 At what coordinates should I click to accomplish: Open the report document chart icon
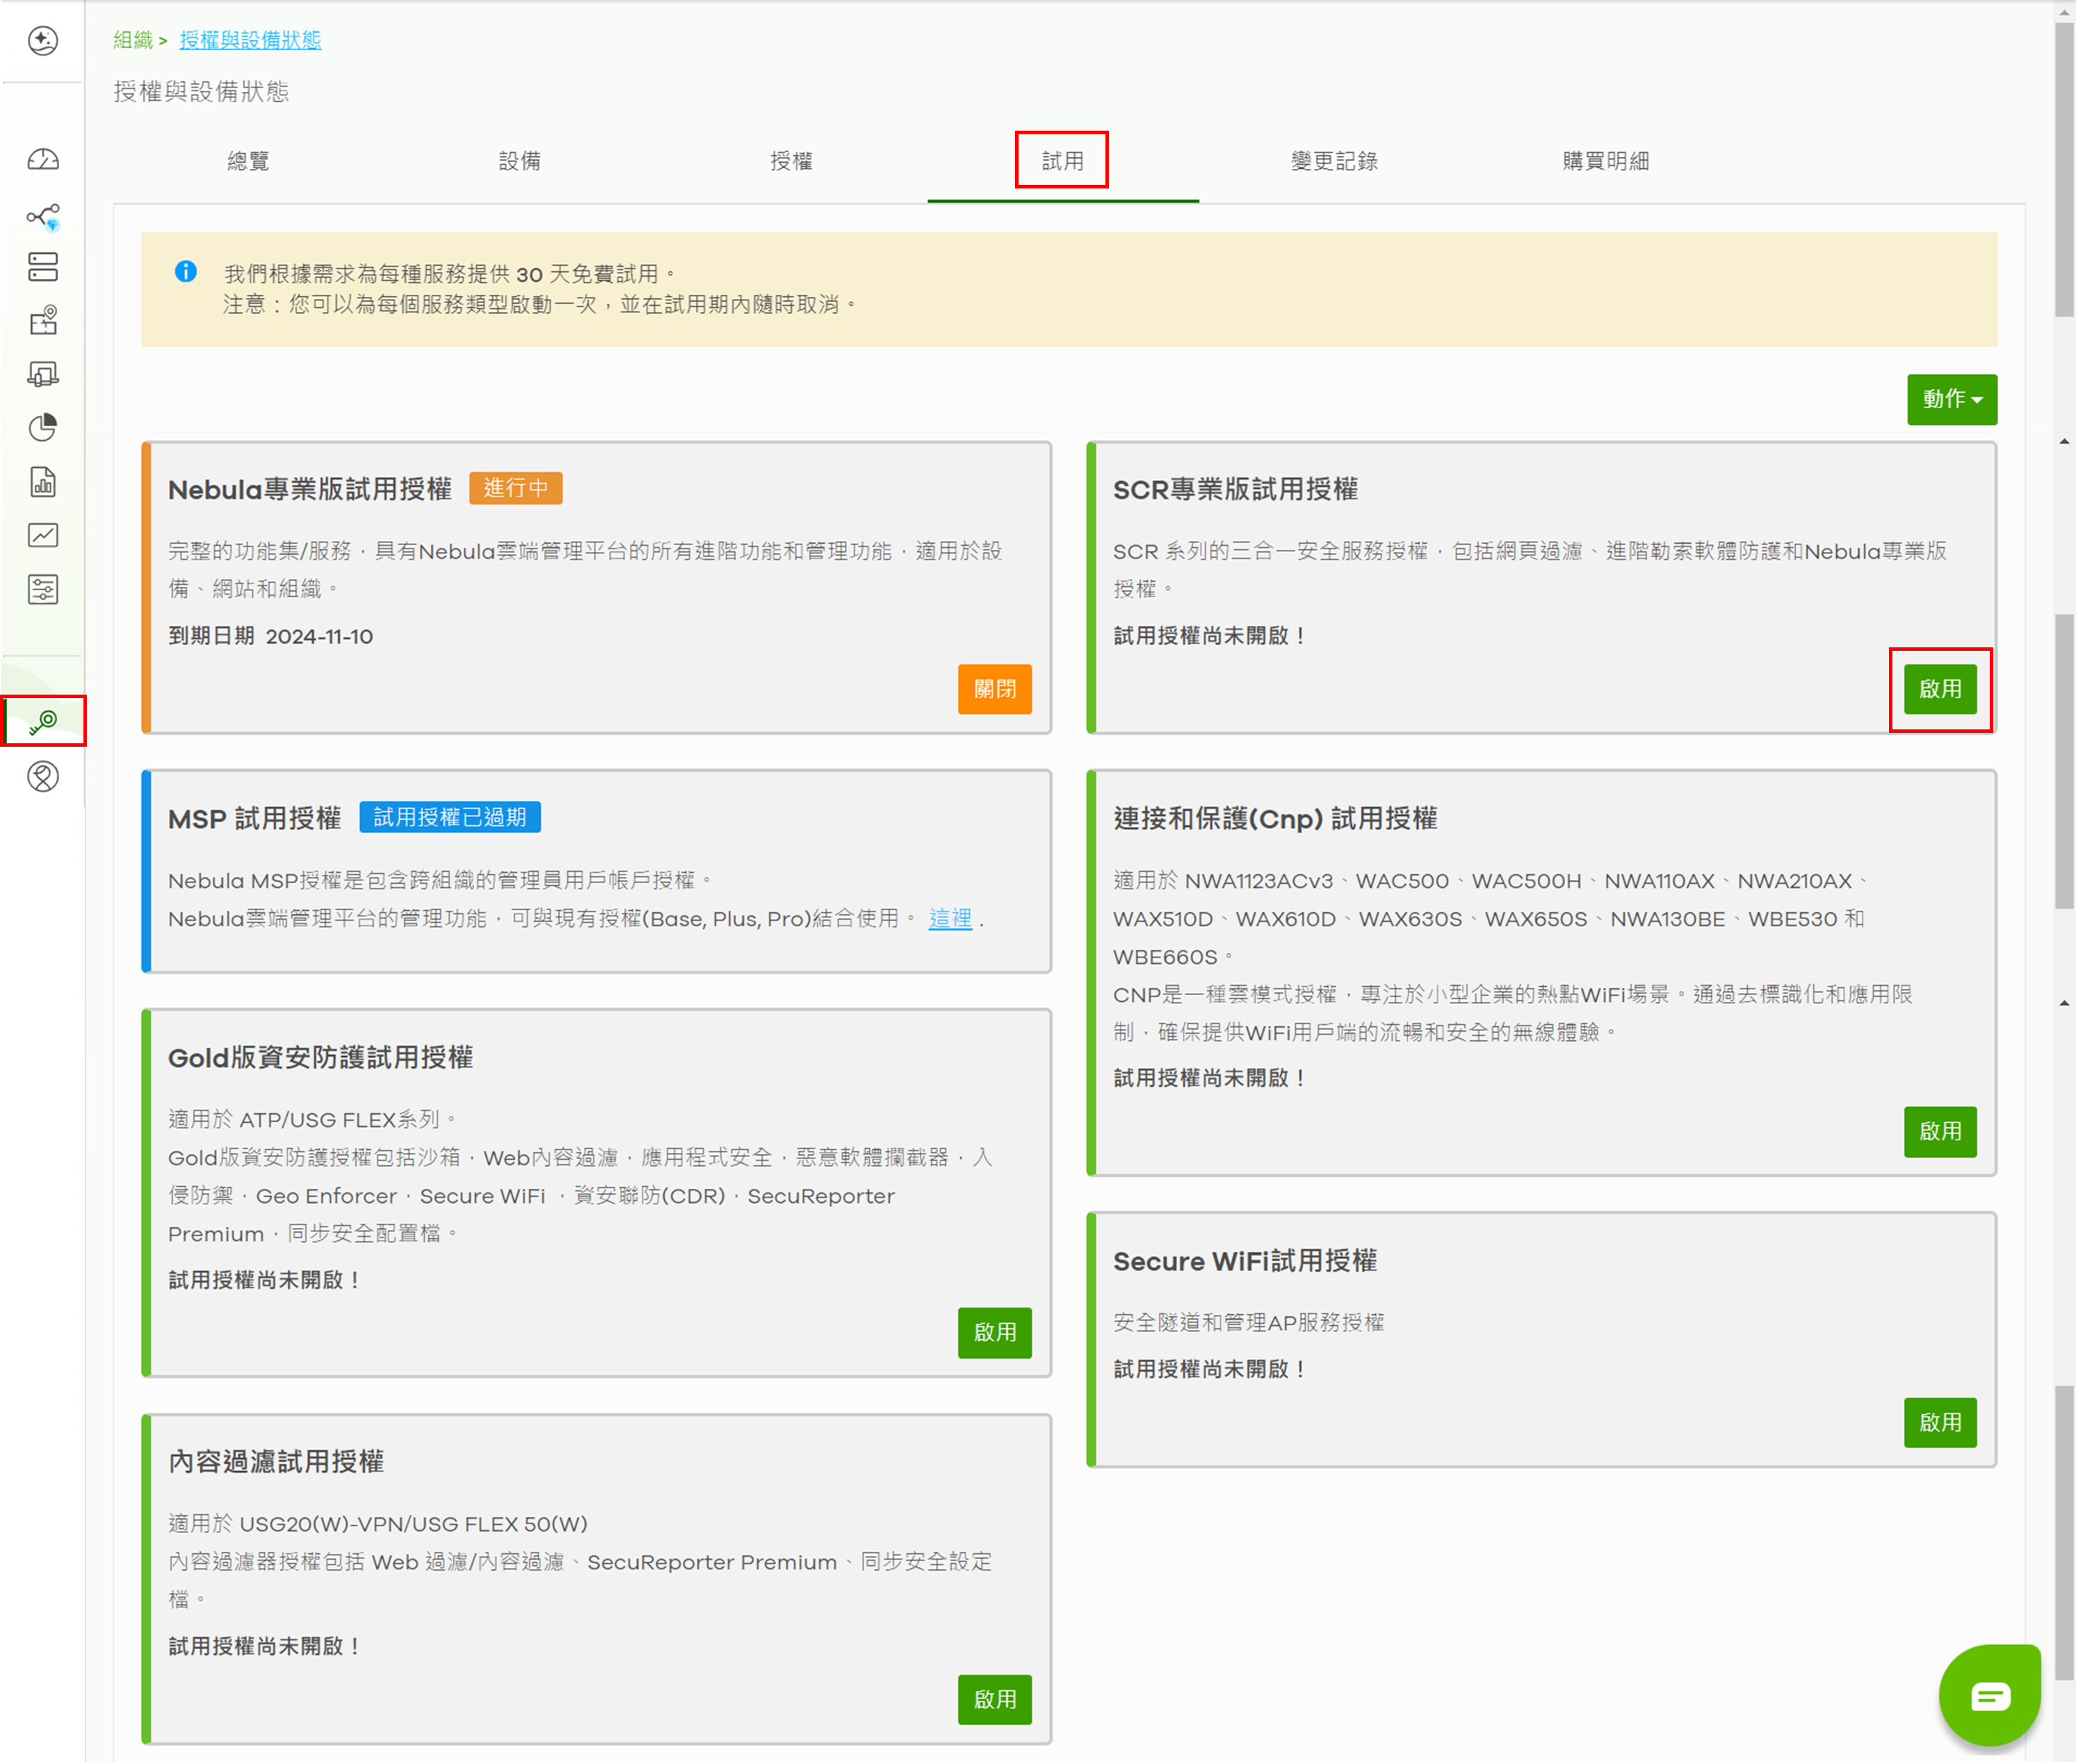(x=43, y=482)
